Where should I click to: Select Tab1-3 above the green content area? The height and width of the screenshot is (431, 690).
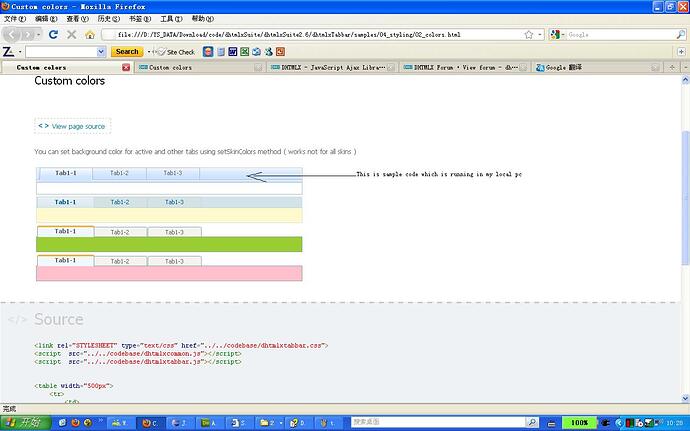(174, 232)
